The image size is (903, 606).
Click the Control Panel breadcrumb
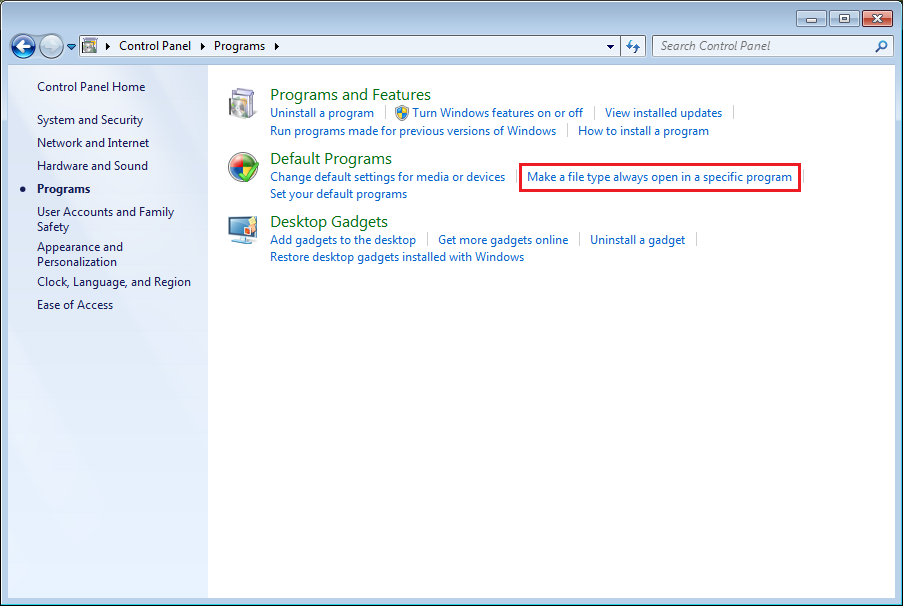coord(154,46)
